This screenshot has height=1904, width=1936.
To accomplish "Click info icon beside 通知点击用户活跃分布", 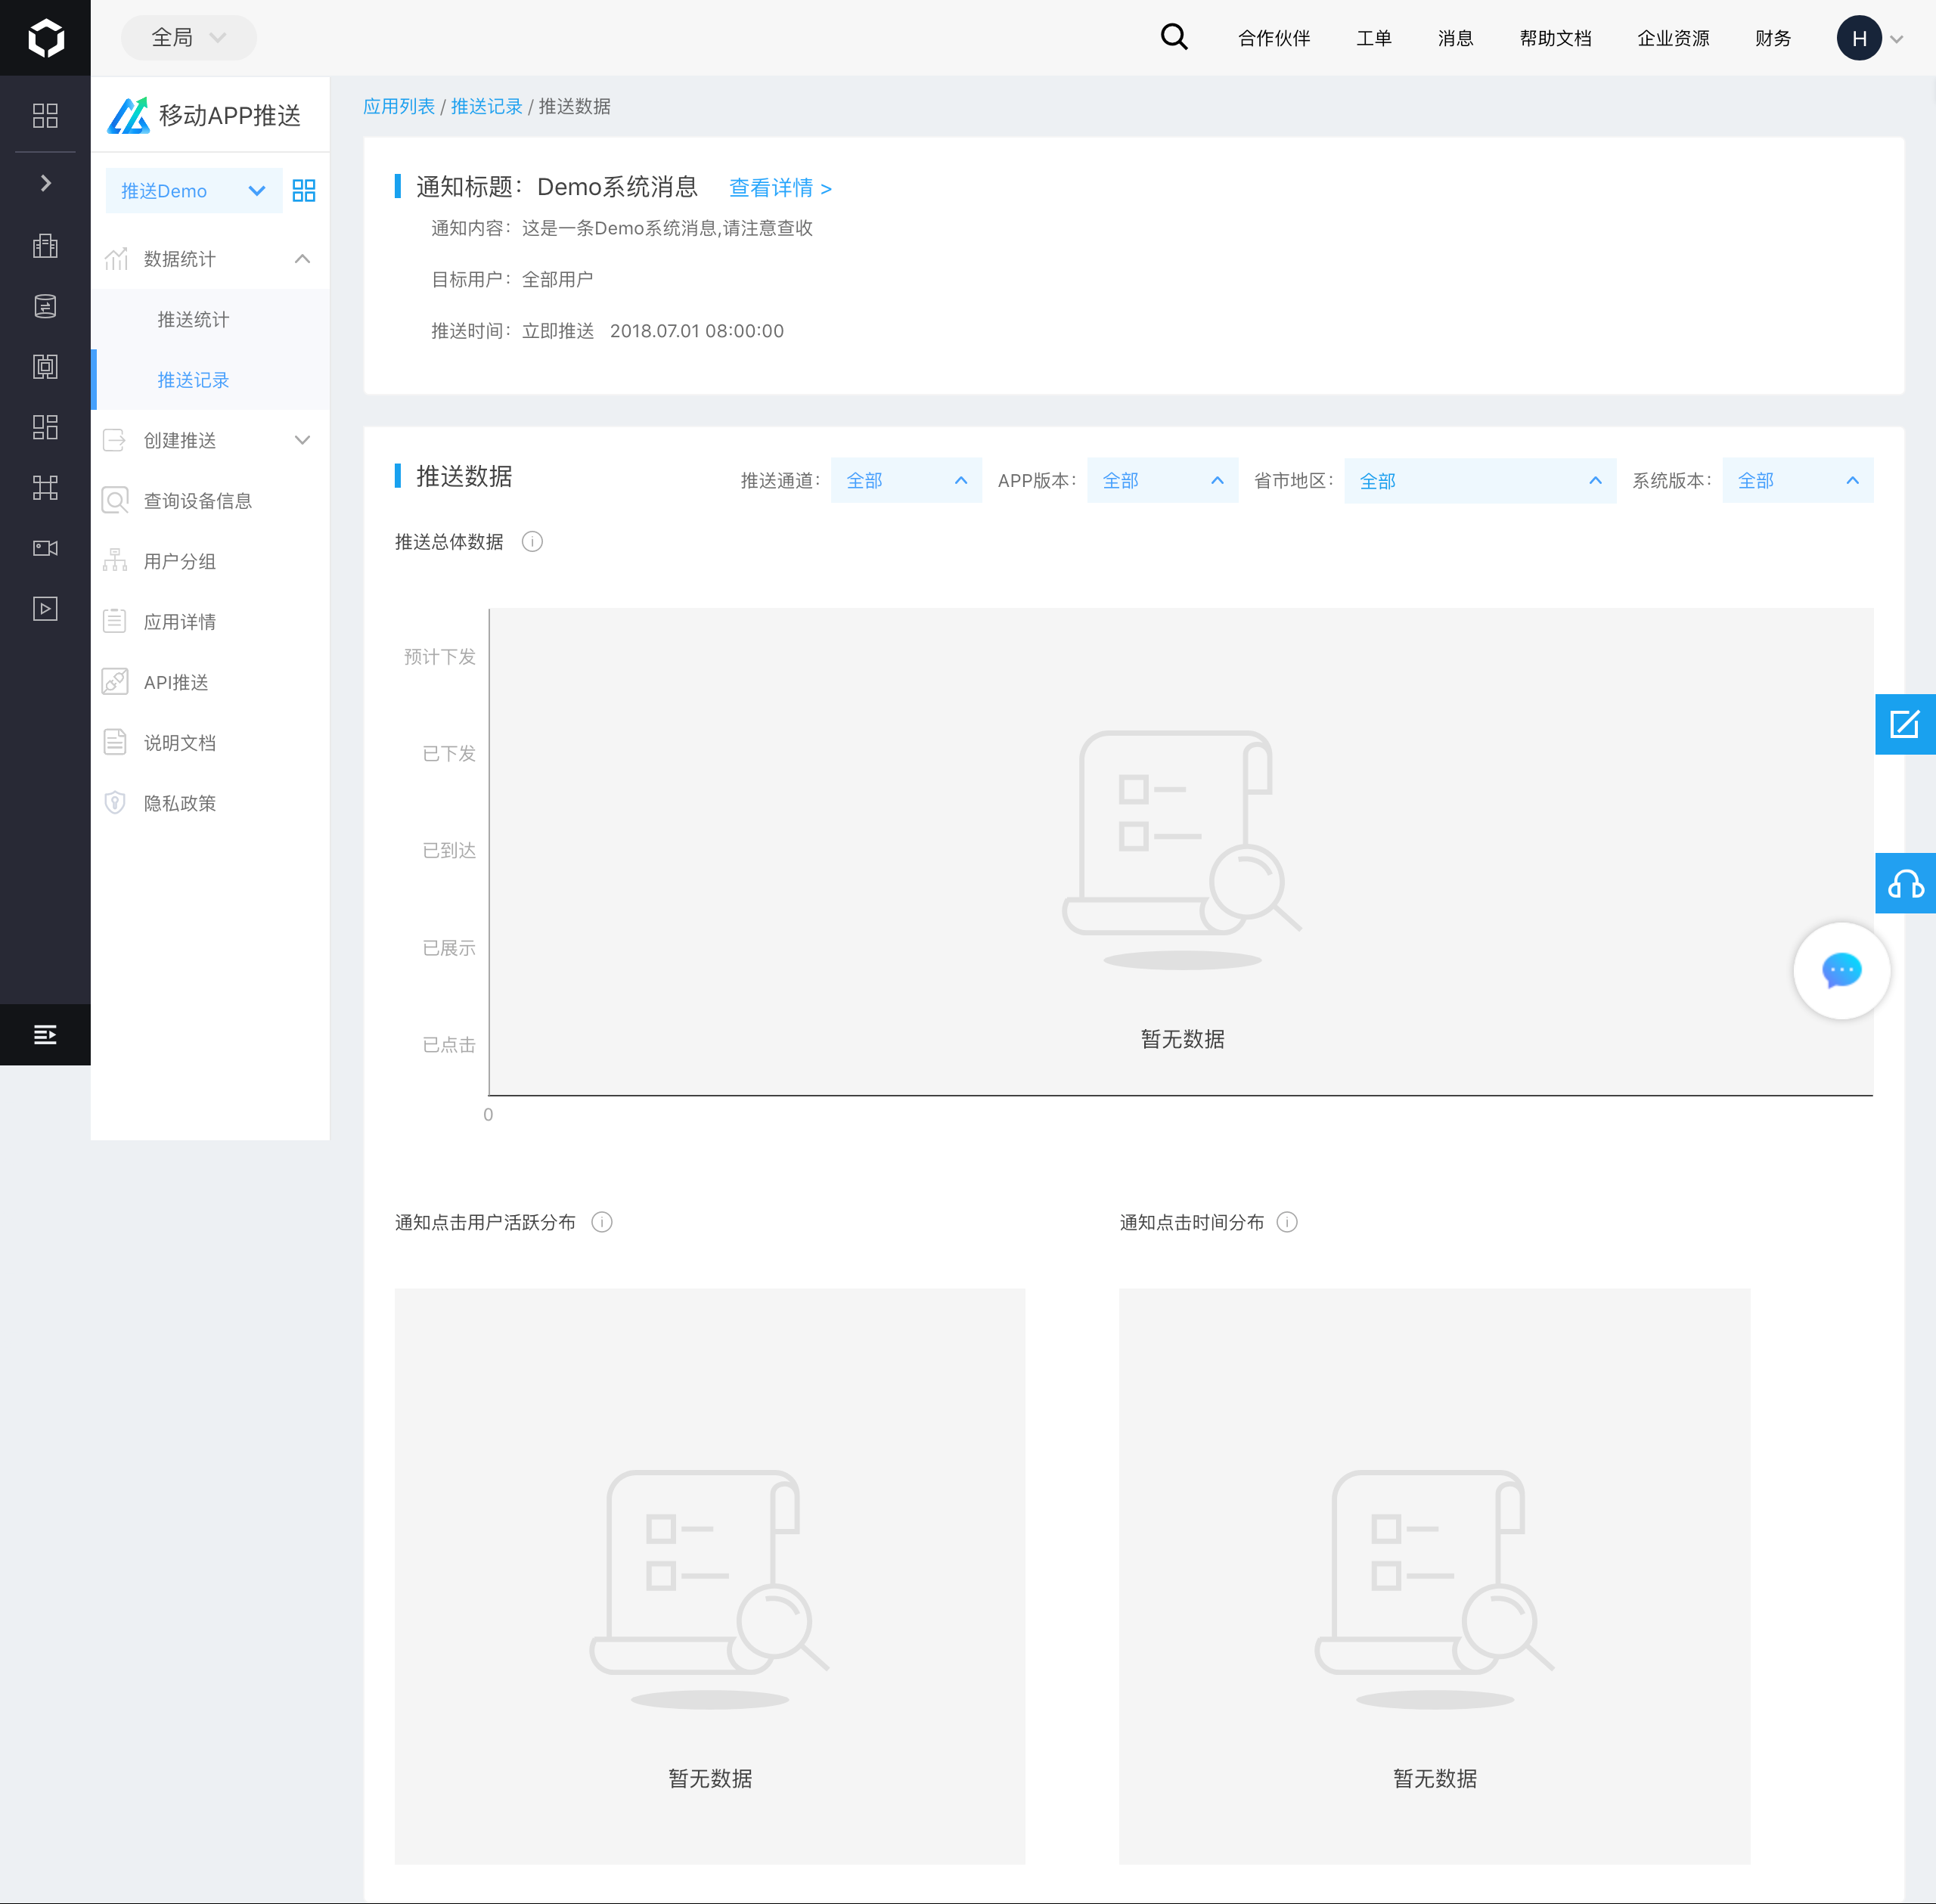I will (x=602, y=1222).
